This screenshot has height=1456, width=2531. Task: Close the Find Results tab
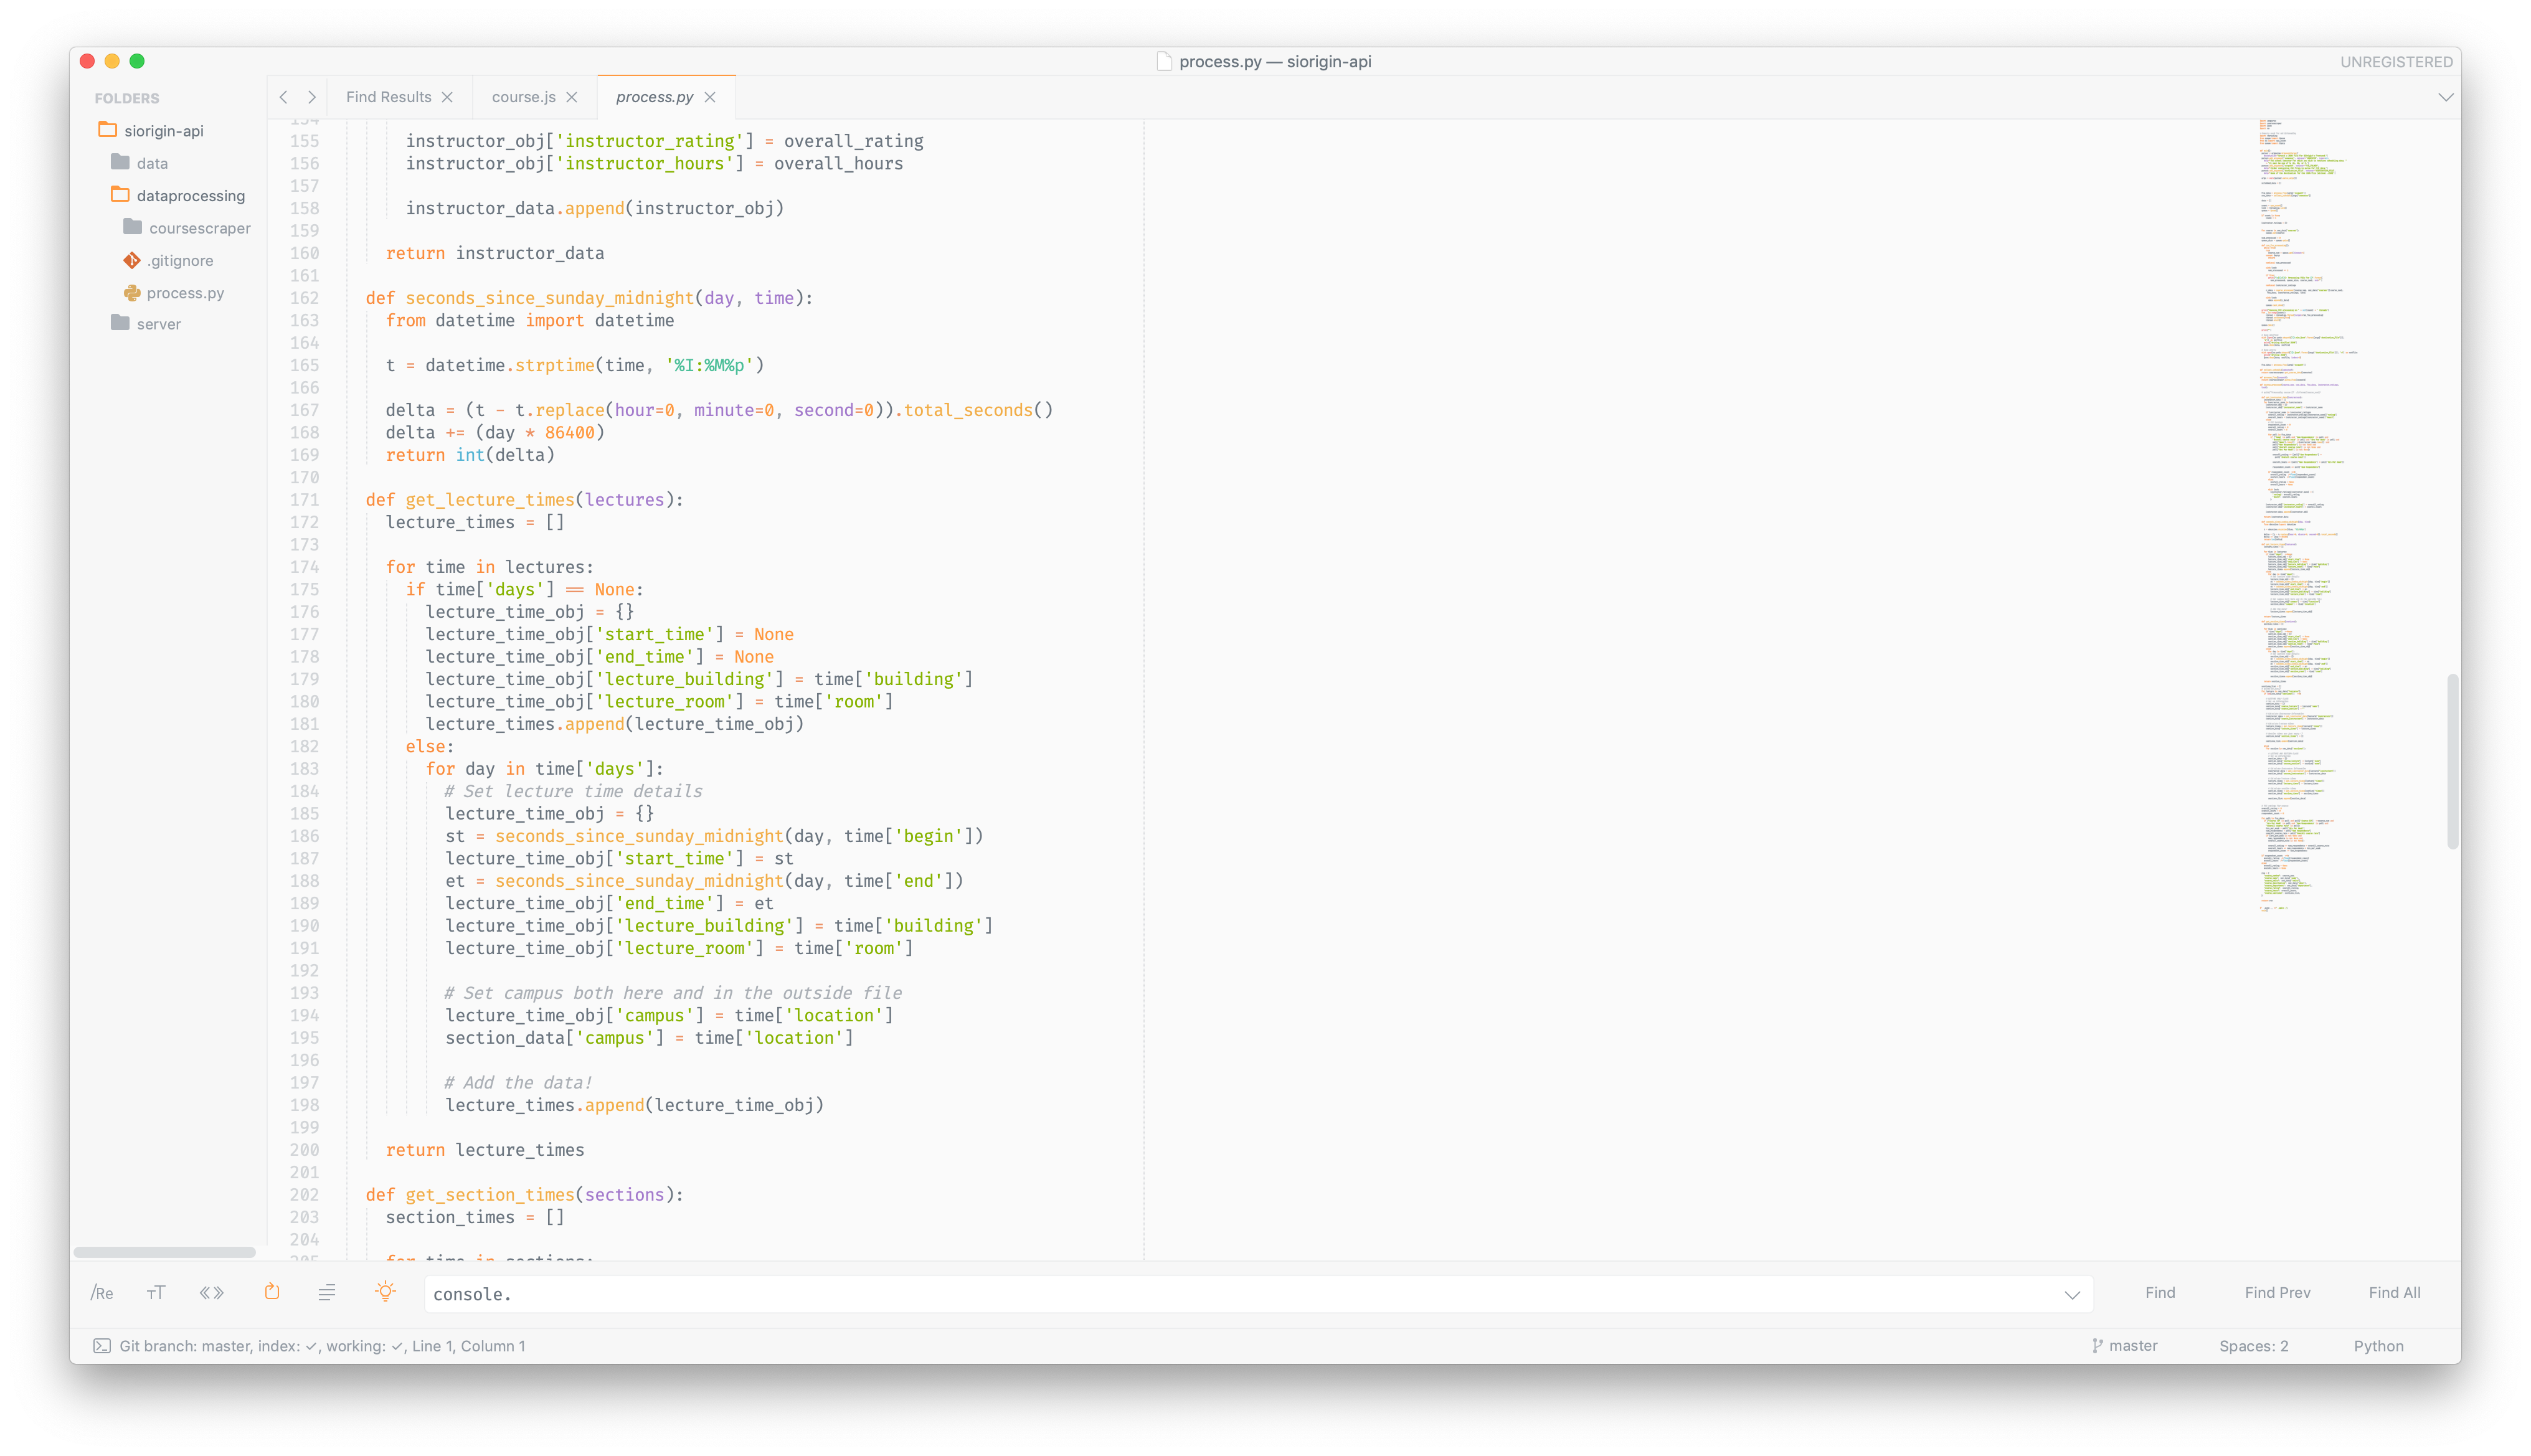click(x=447, y=97)
